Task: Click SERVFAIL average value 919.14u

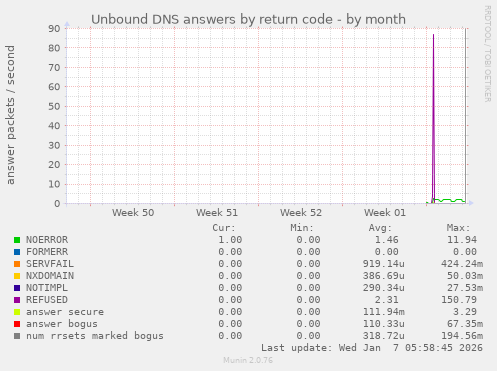Action: (x=384, y=264)
